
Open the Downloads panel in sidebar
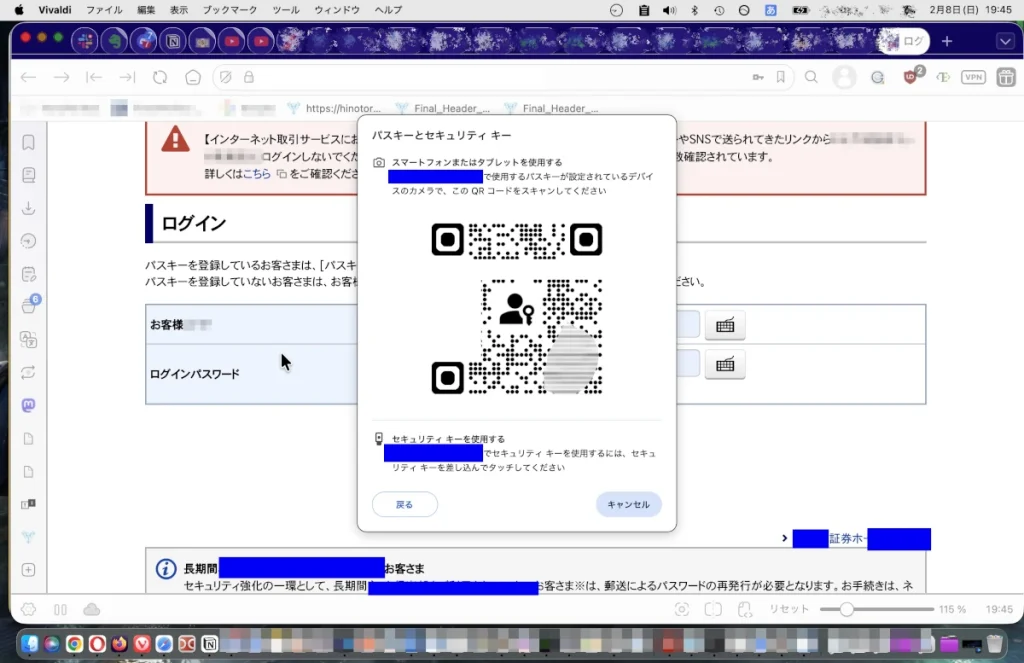[29, 208]
